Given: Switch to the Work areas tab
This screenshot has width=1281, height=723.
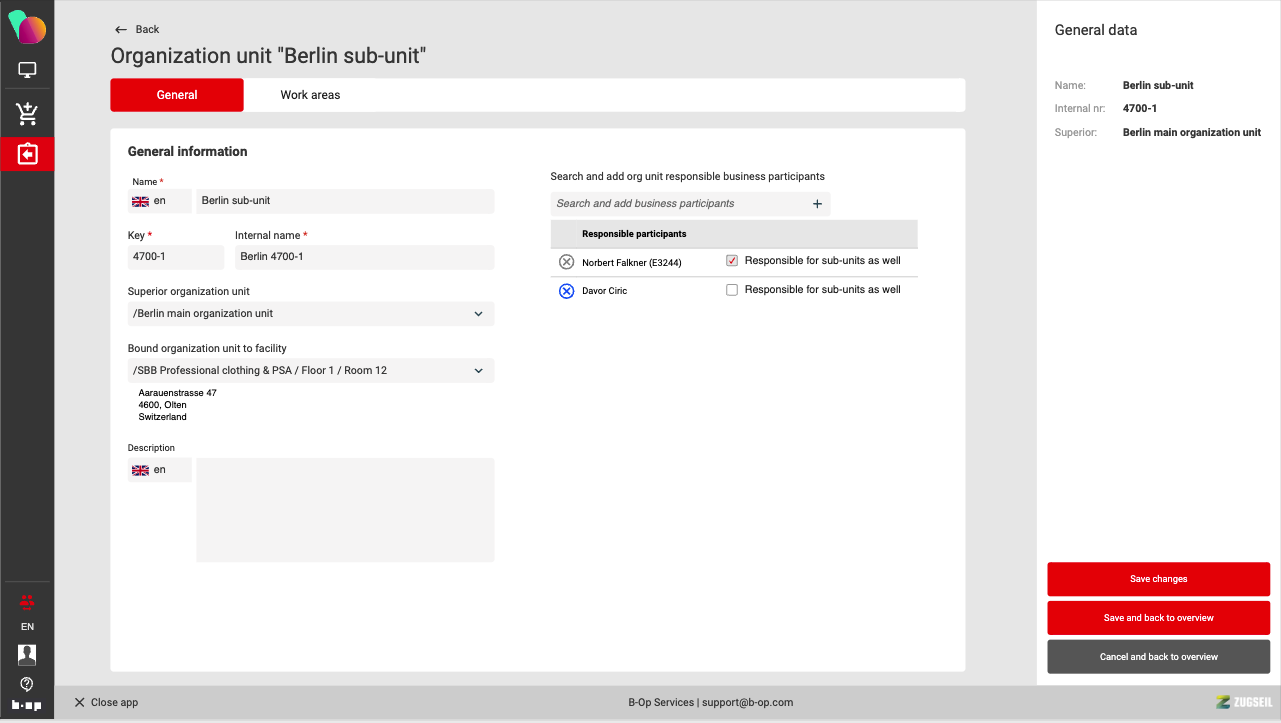Looking at the screenshot, I should tap(310, 95).
